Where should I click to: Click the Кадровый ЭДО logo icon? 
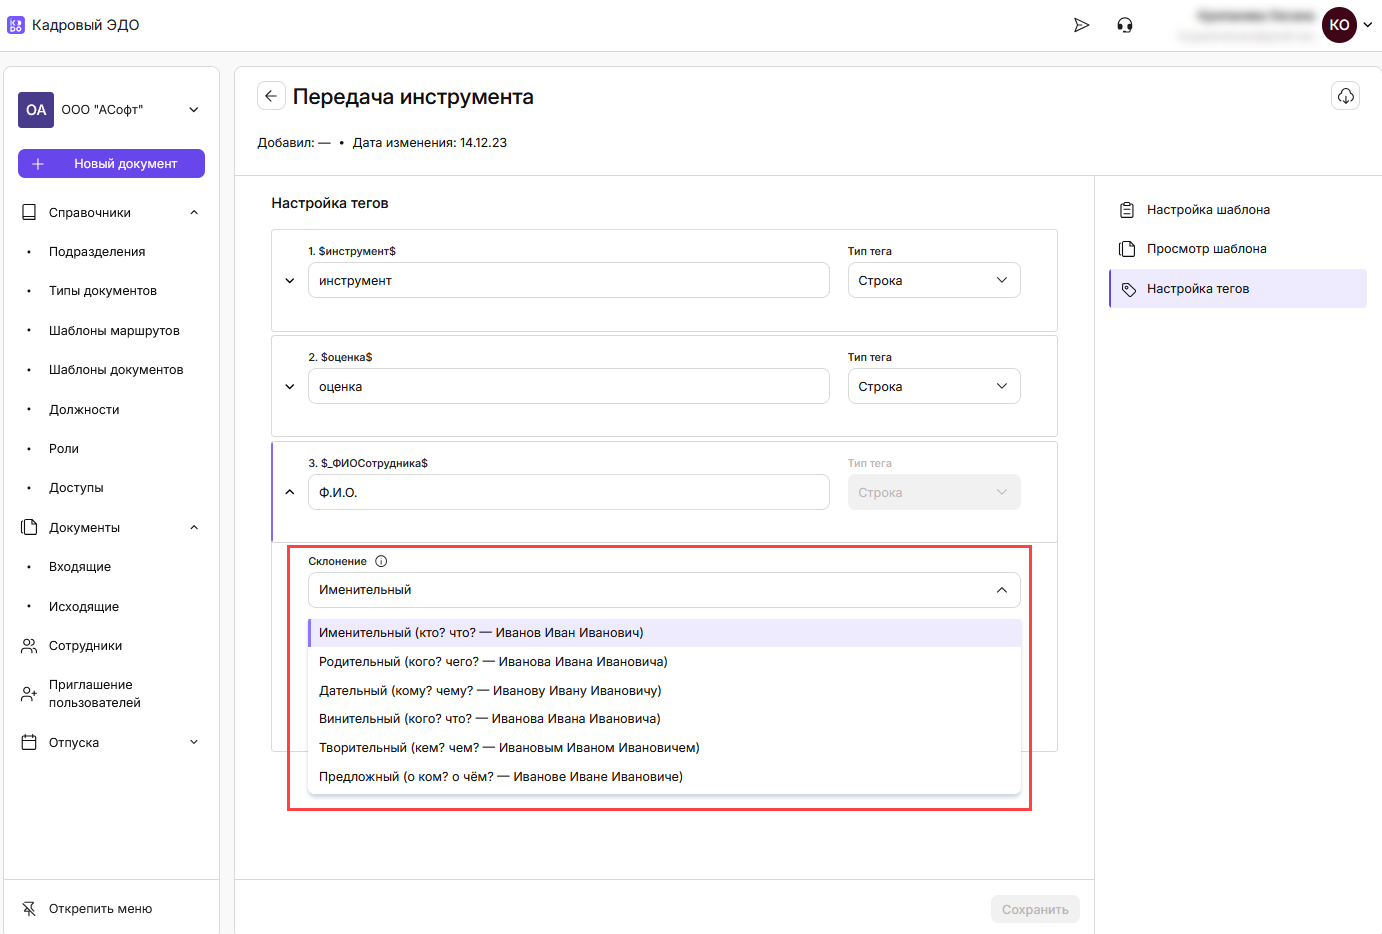16,25
